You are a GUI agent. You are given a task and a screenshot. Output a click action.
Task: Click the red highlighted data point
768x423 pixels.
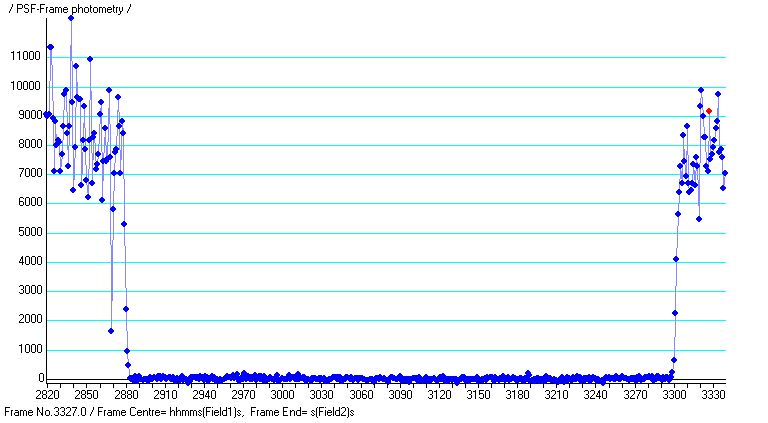(709, 111)
